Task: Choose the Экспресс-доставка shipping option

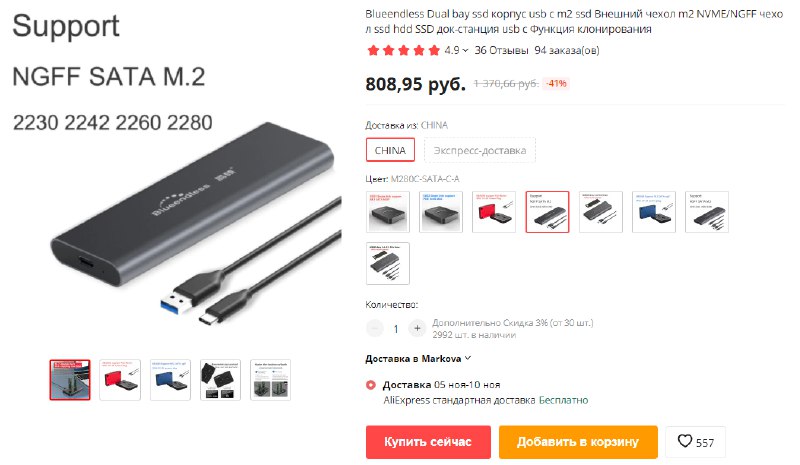Action: (480, 151)
